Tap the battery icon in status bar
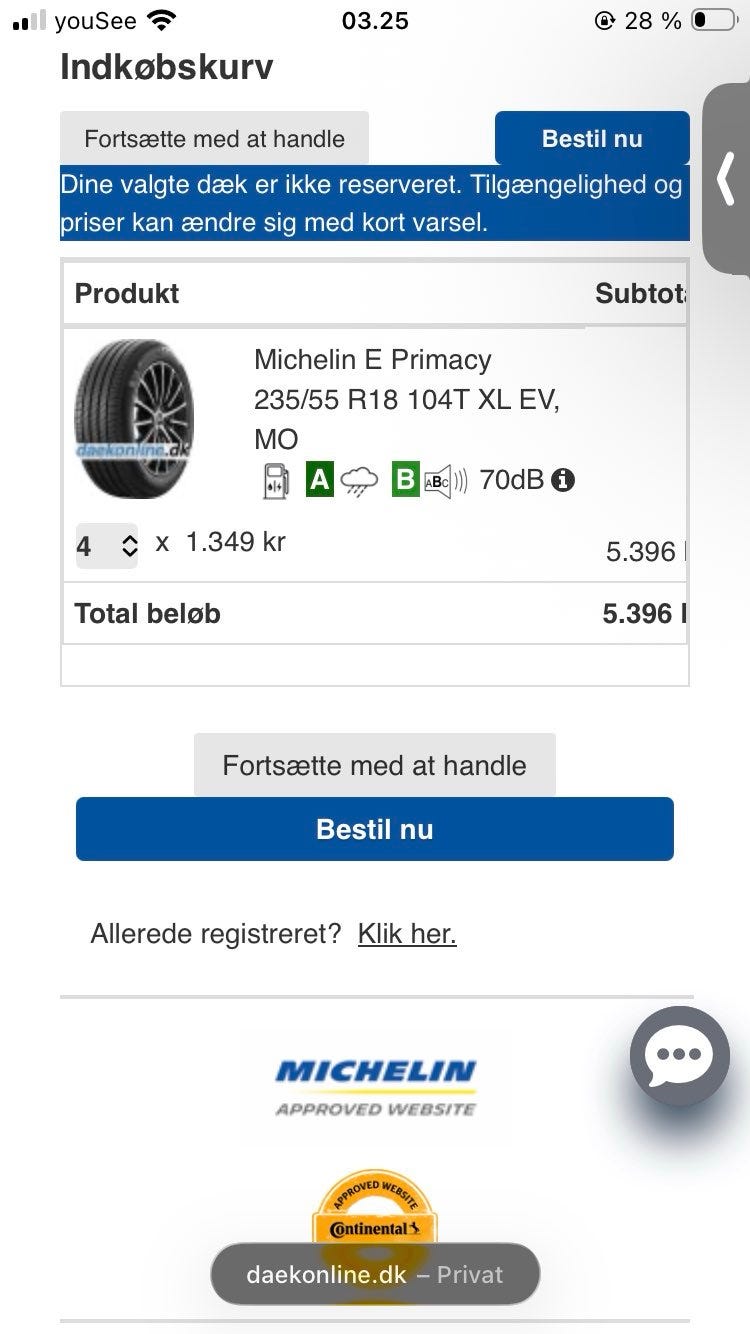The height and width of the screenshot is (1334, 750). coord(713,20)
